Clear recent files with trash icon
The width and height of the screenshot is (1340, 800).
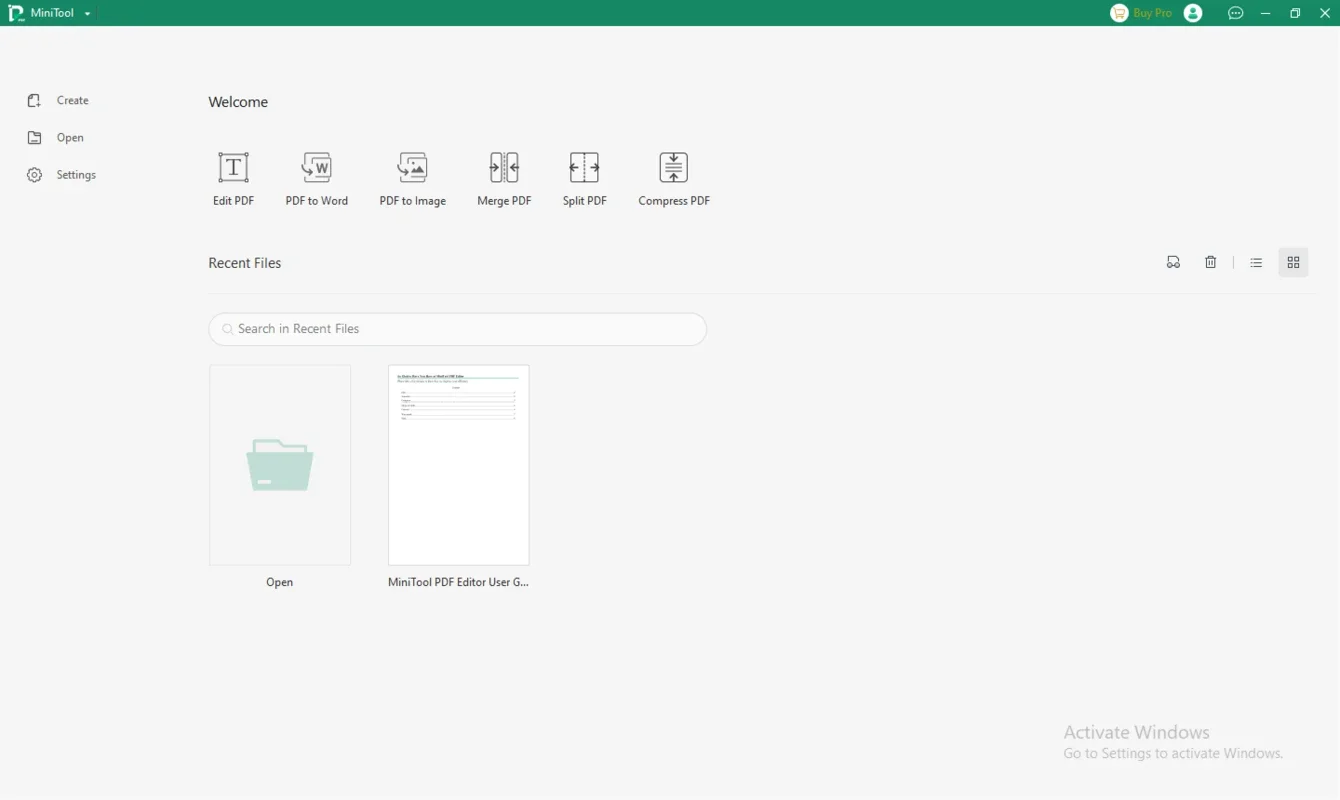tap(1210, 262)
